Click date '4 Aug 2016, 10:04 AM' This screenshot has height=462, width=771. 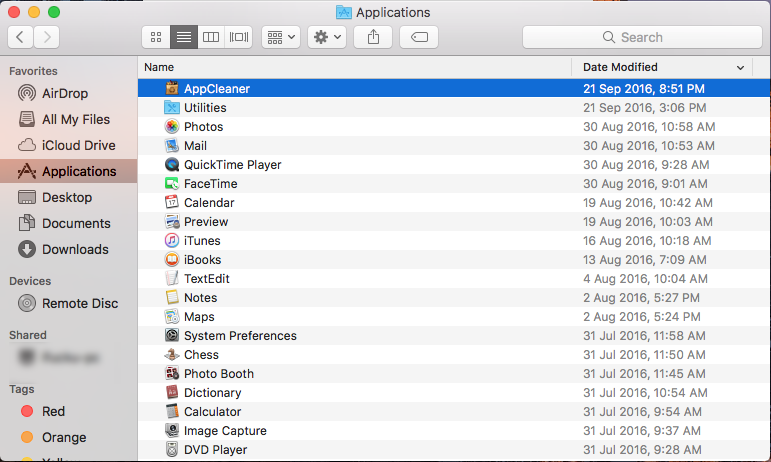pos(646,279)
